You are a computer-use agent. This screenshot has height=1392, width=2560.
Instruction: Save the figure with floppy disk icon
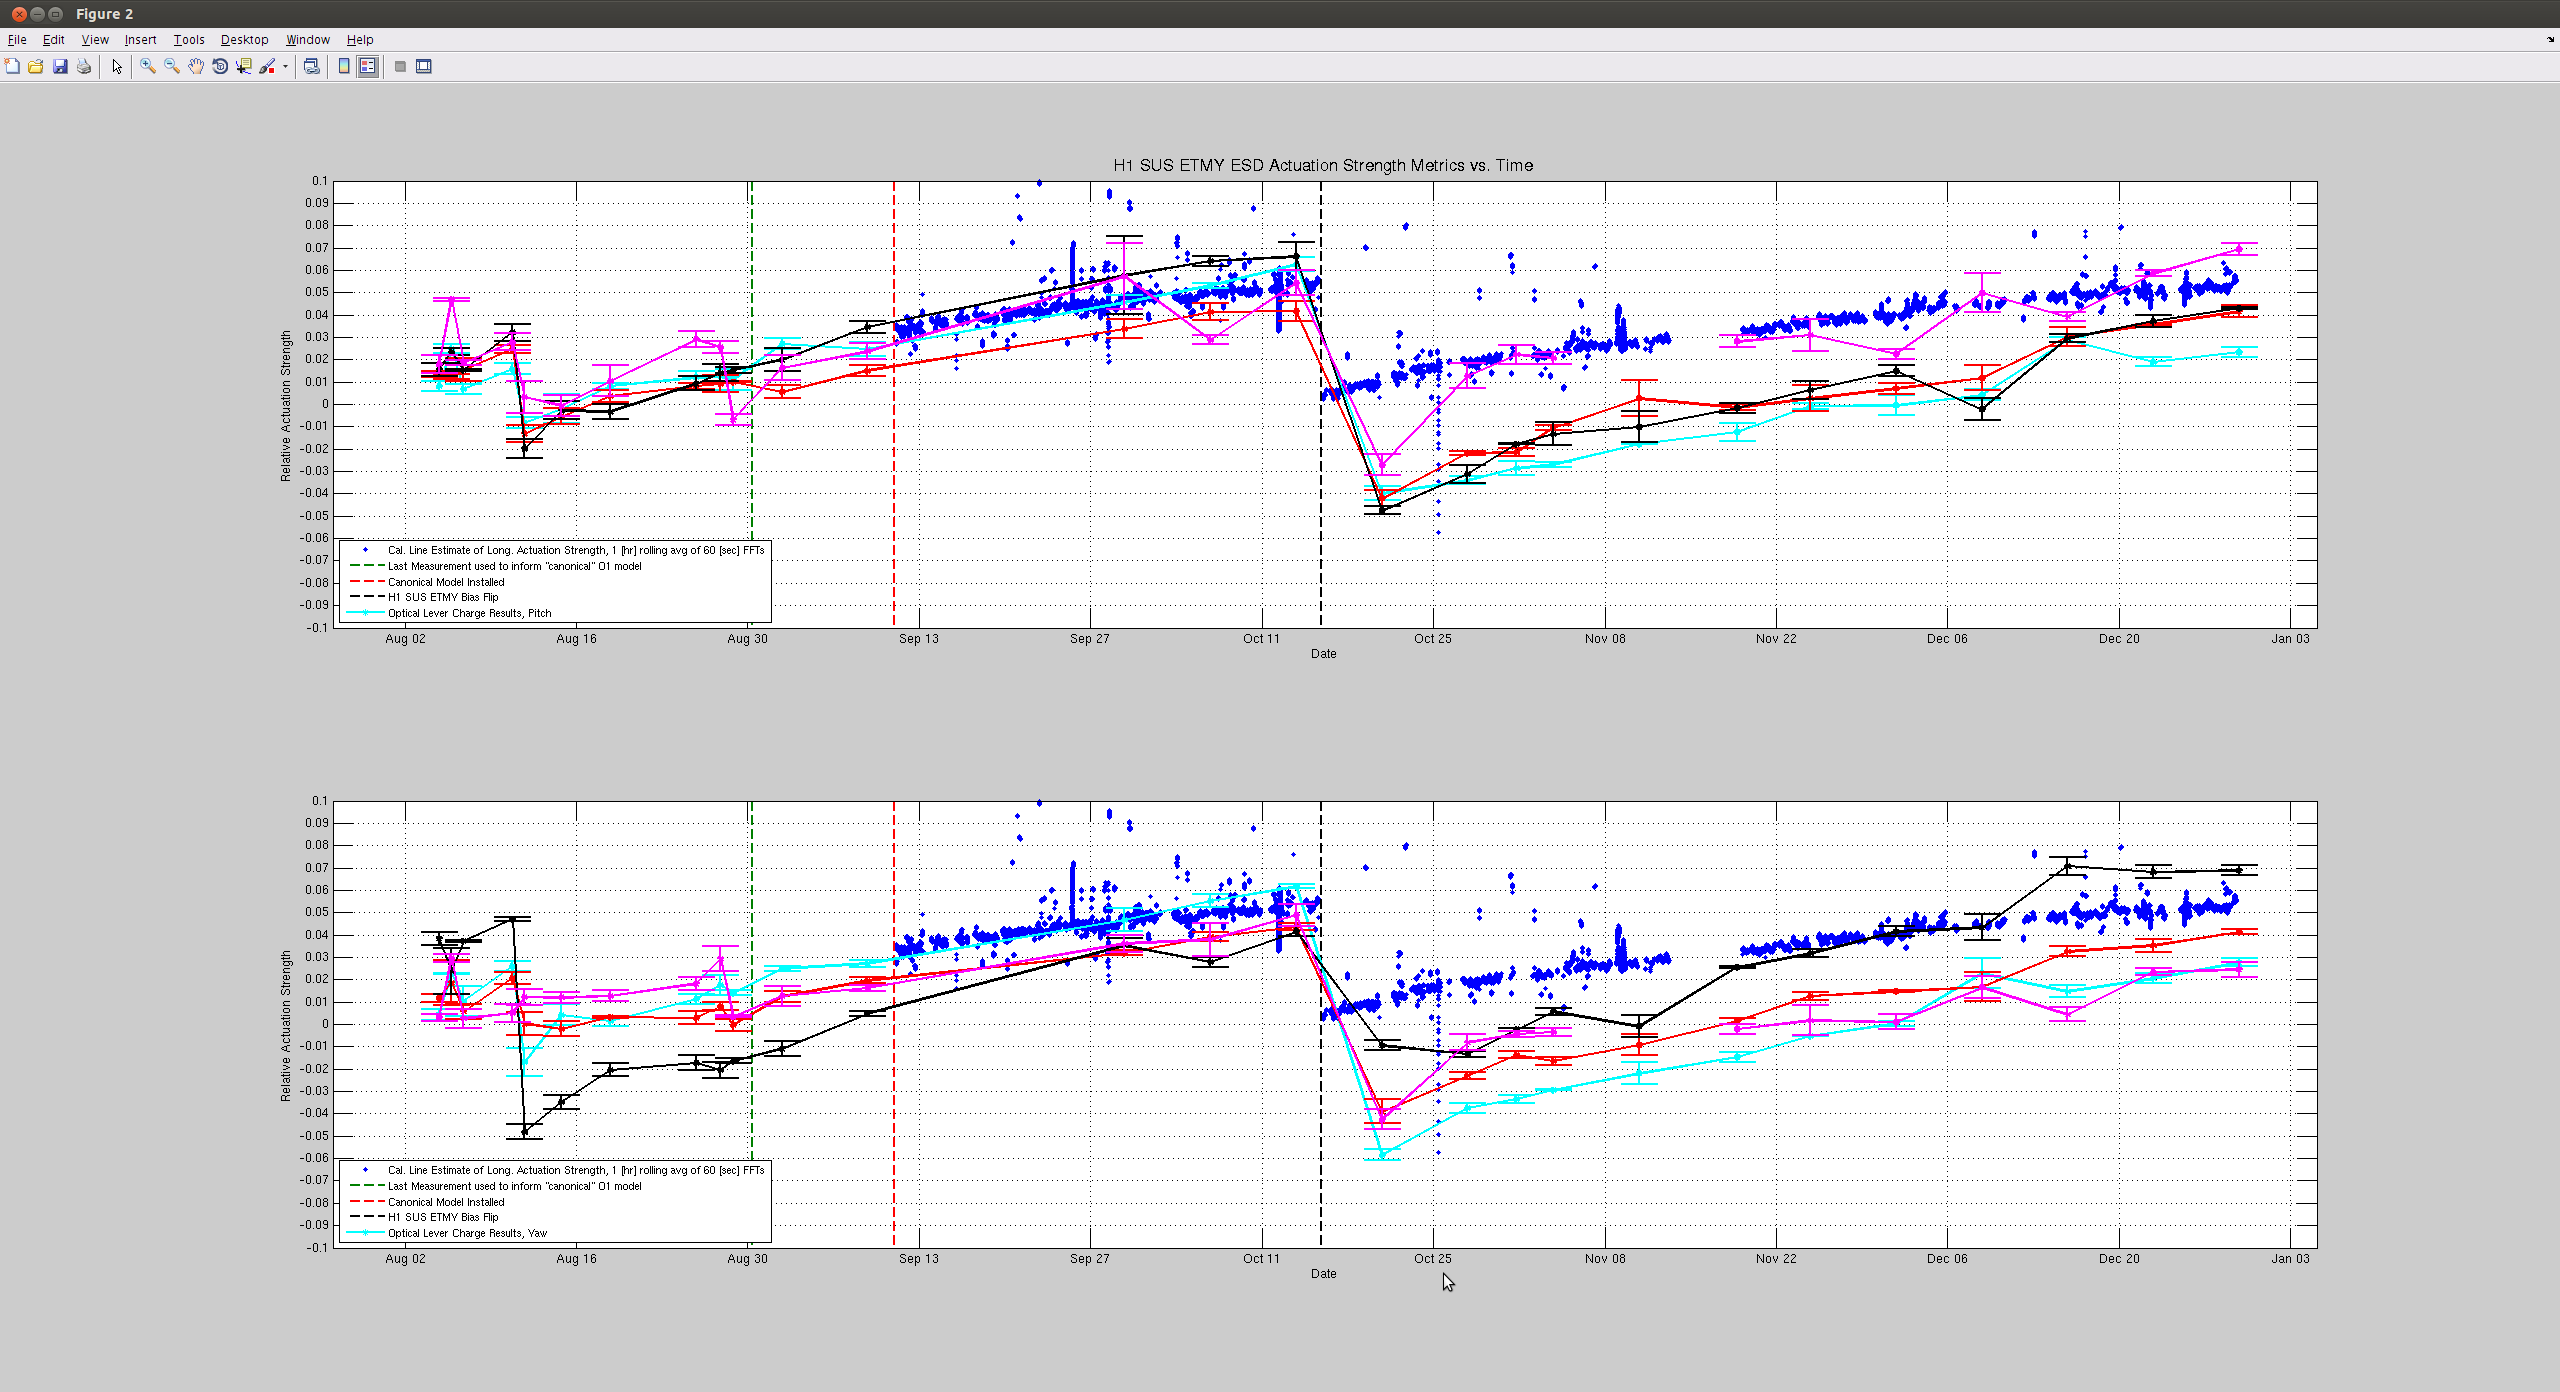[x=60, y=67]
